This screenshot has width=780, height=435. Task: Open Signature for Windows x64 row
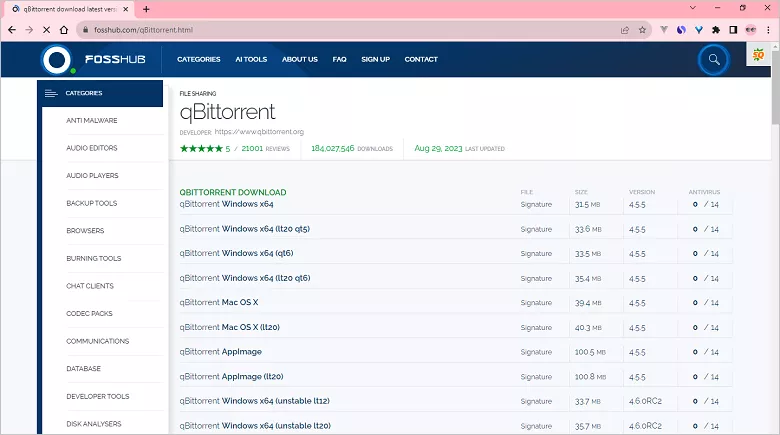536,205
